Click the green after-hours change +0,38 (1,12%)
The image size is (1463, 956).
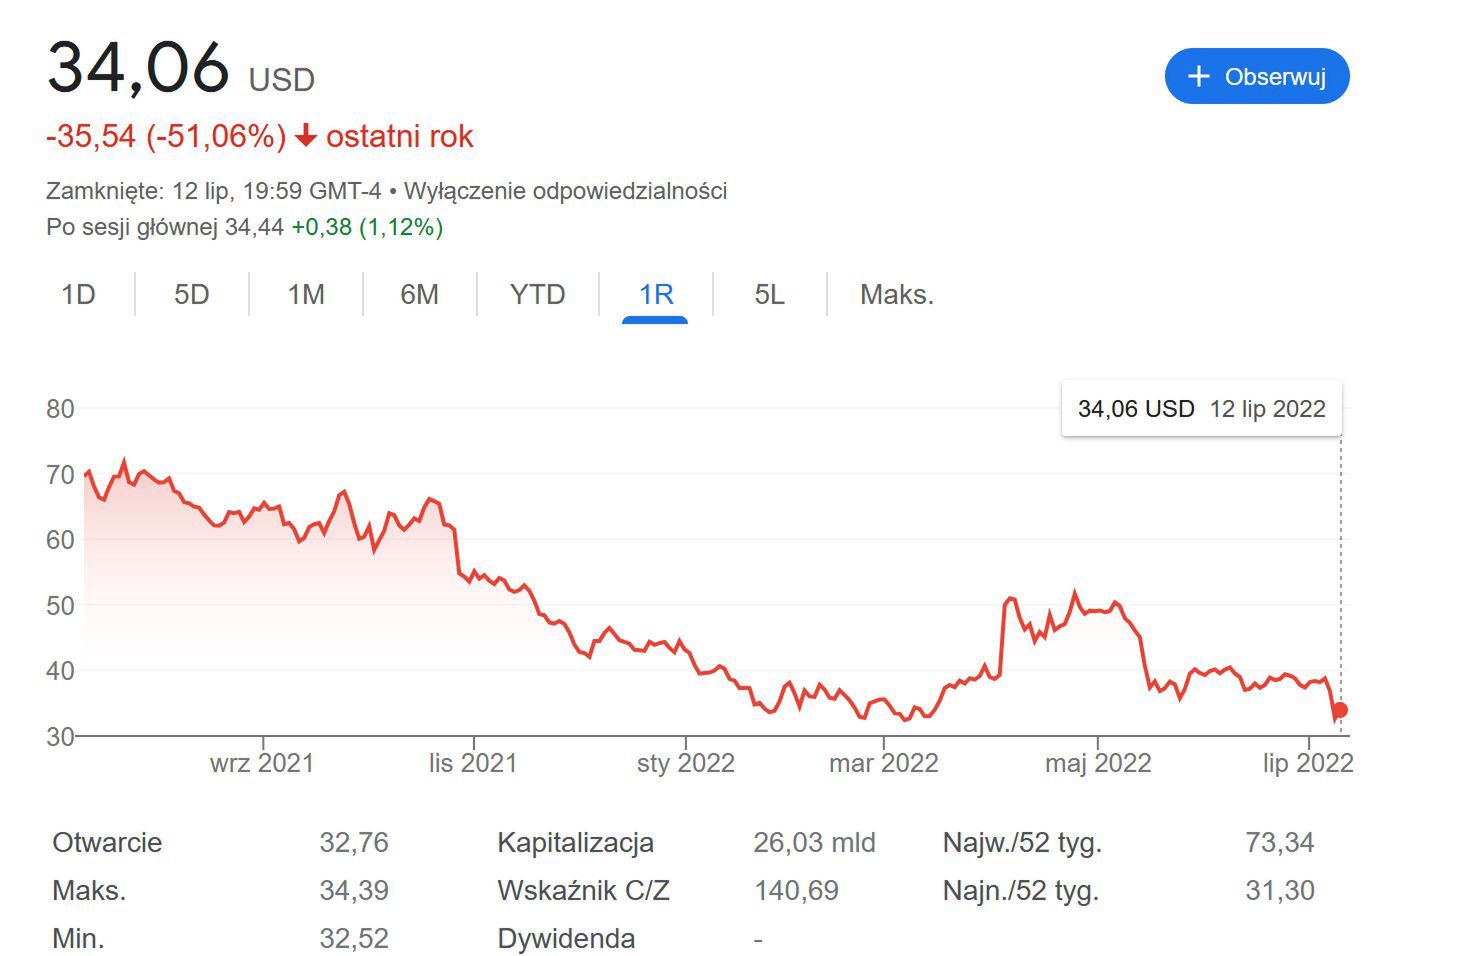tap(368, 228)
